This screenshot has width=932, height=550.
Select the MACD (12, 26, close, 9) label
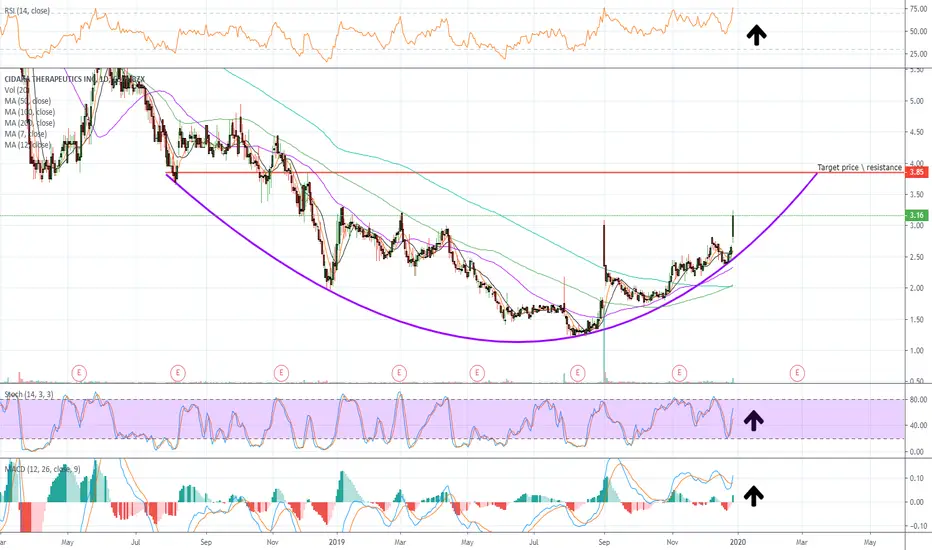[x=42, y=469]
